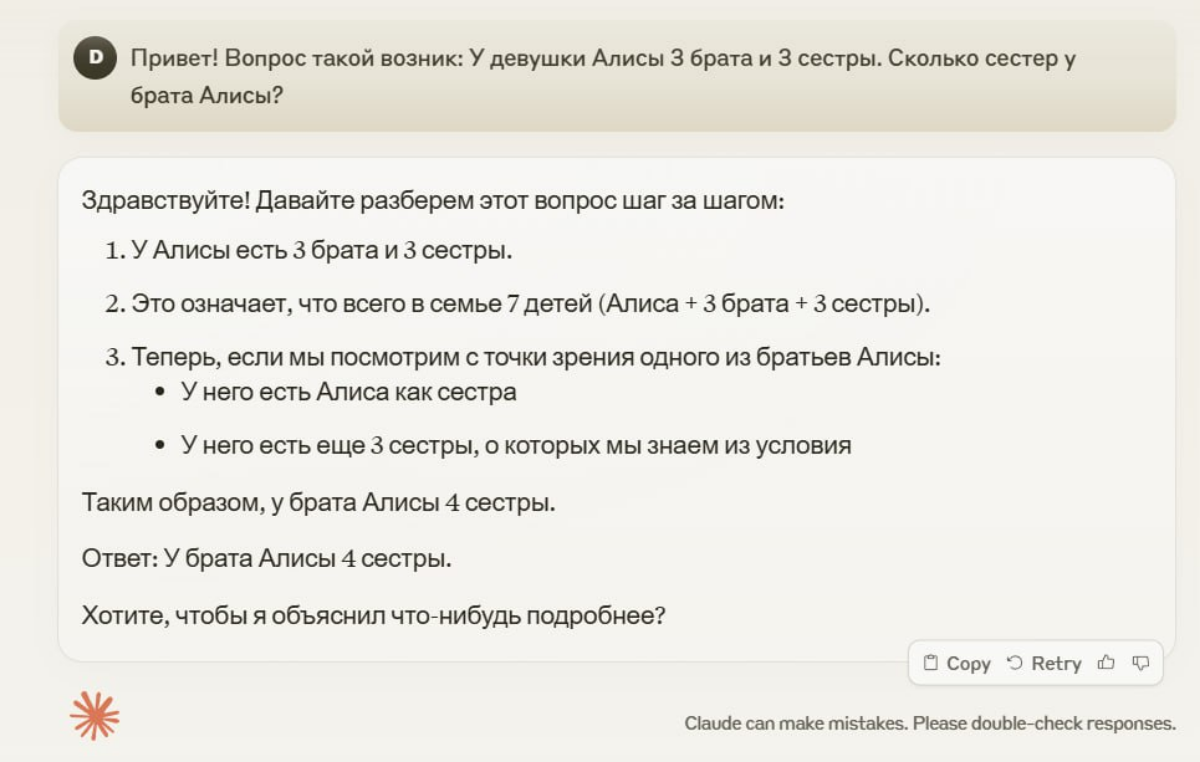
Task: Click the line 'Таким образом, у брата Алисы'
Action: pos(318,503)
